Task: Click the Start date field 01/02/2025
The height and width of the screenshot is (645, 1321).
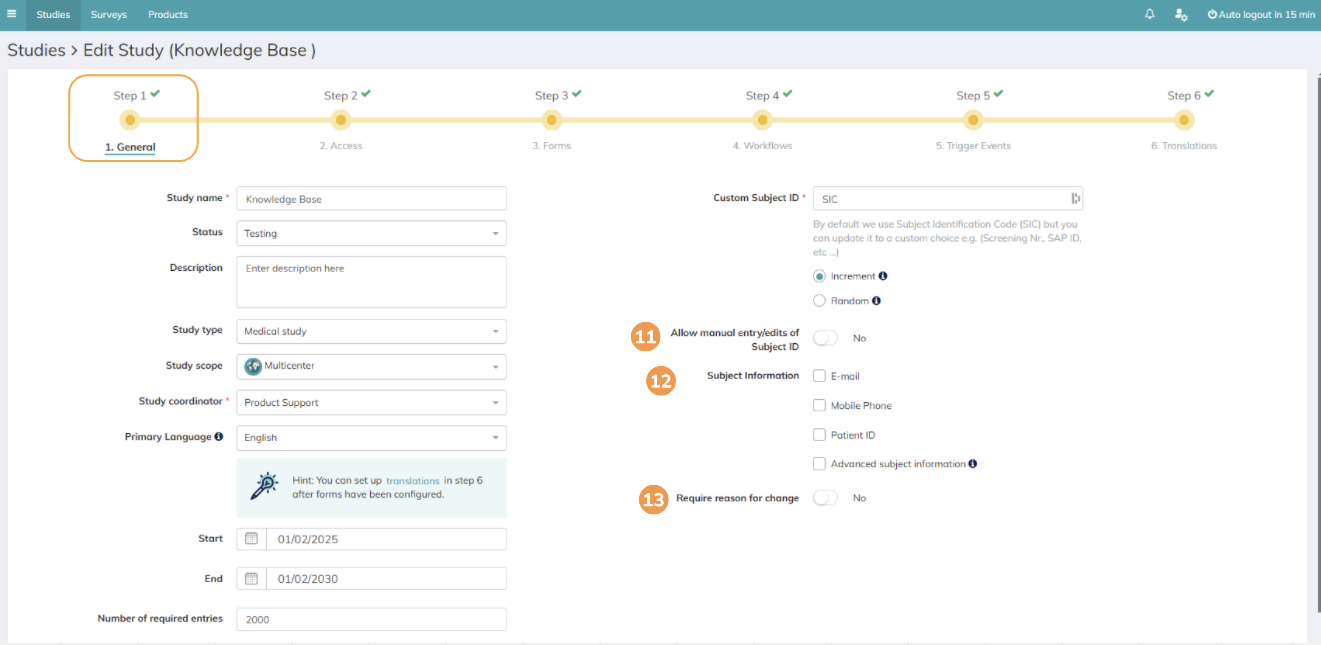Action: pyautogui.click(x=386, y=539)
